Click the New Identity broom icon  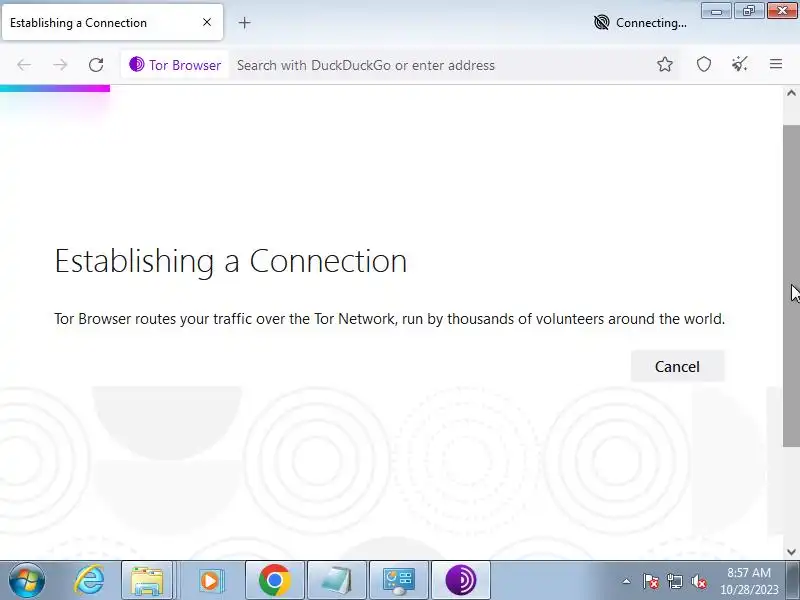pyautogui.click(x=740, y=64)
